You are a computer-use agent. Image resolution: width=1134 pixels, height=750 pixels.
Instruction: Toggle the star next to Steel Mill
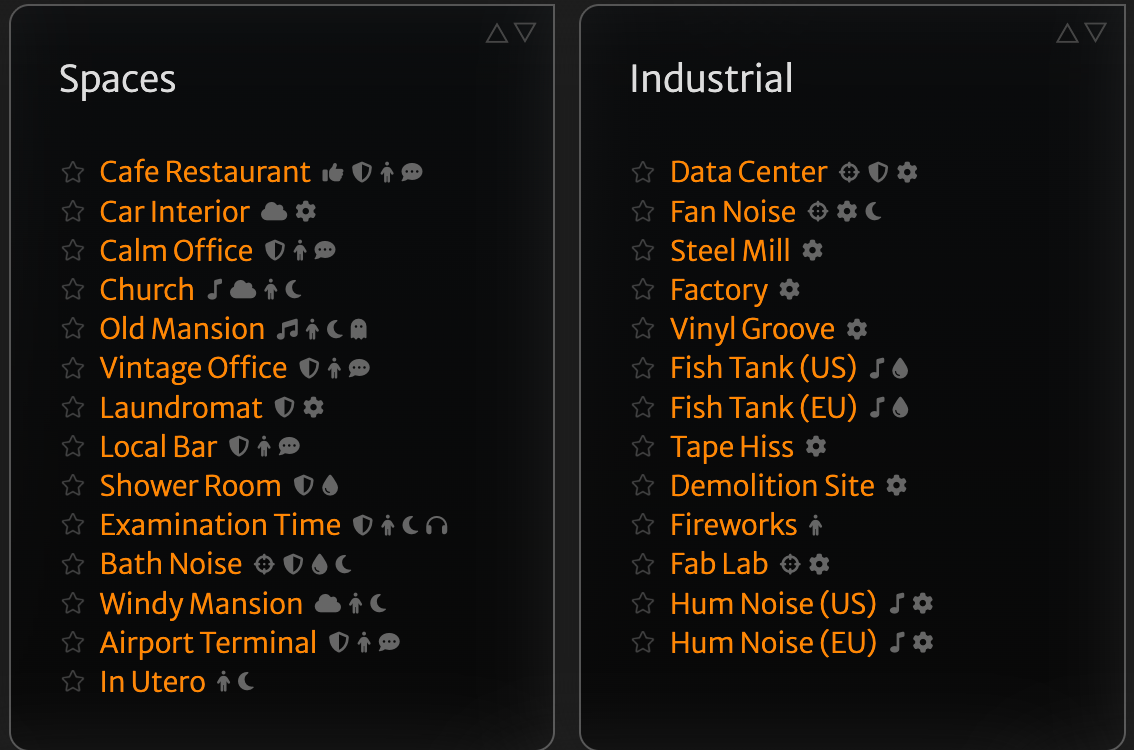point(643,251)
